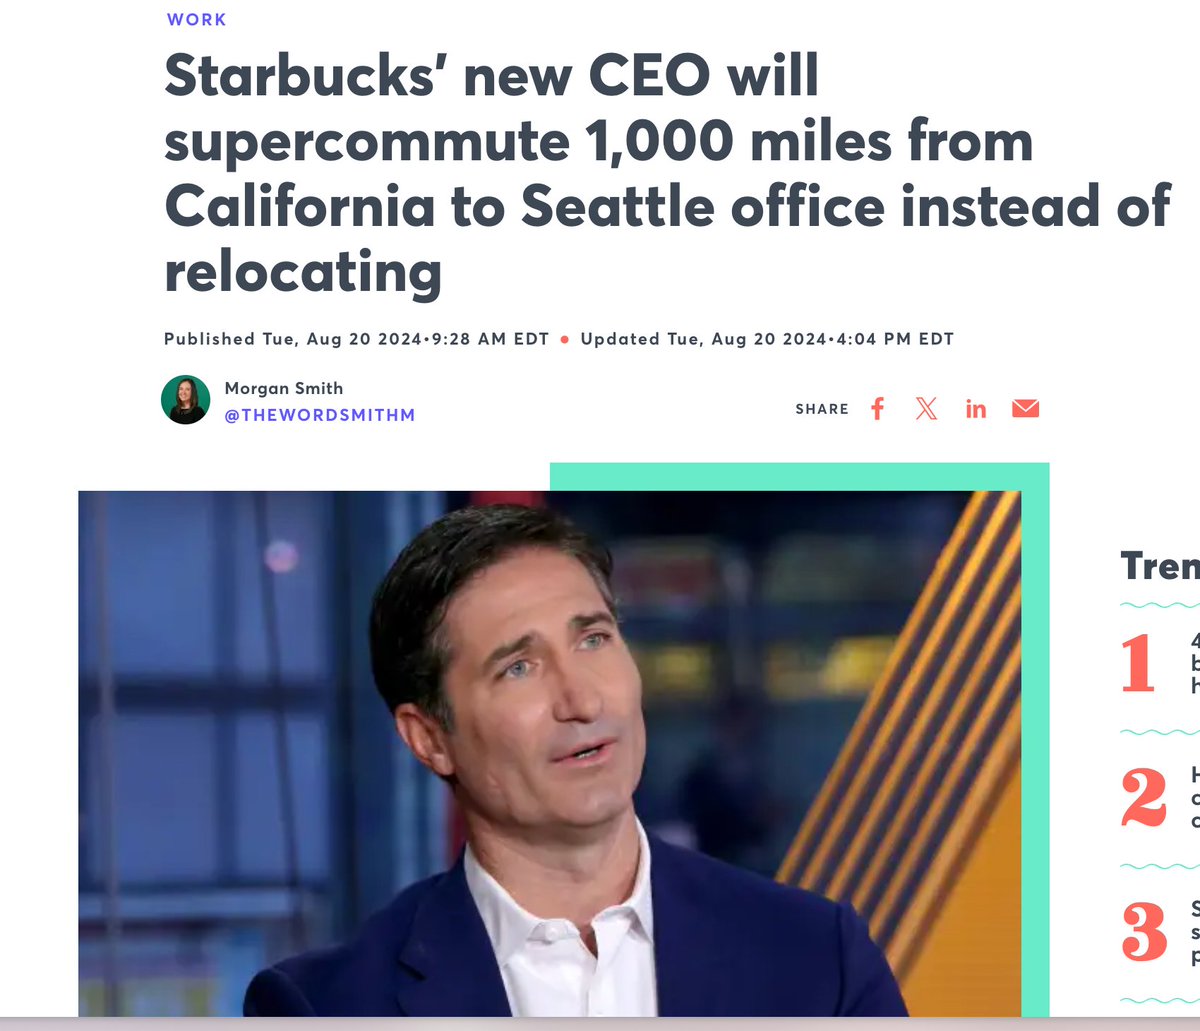Visit the @THEWORDSMITHM handle link
This screenshot has height=1031, width=1200.
pyautogui.click(x=320, y=414)
